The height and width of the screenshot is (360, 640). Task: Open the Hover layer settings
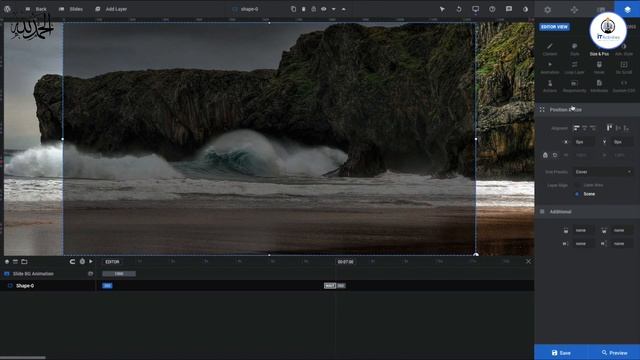tap(599, 68)
